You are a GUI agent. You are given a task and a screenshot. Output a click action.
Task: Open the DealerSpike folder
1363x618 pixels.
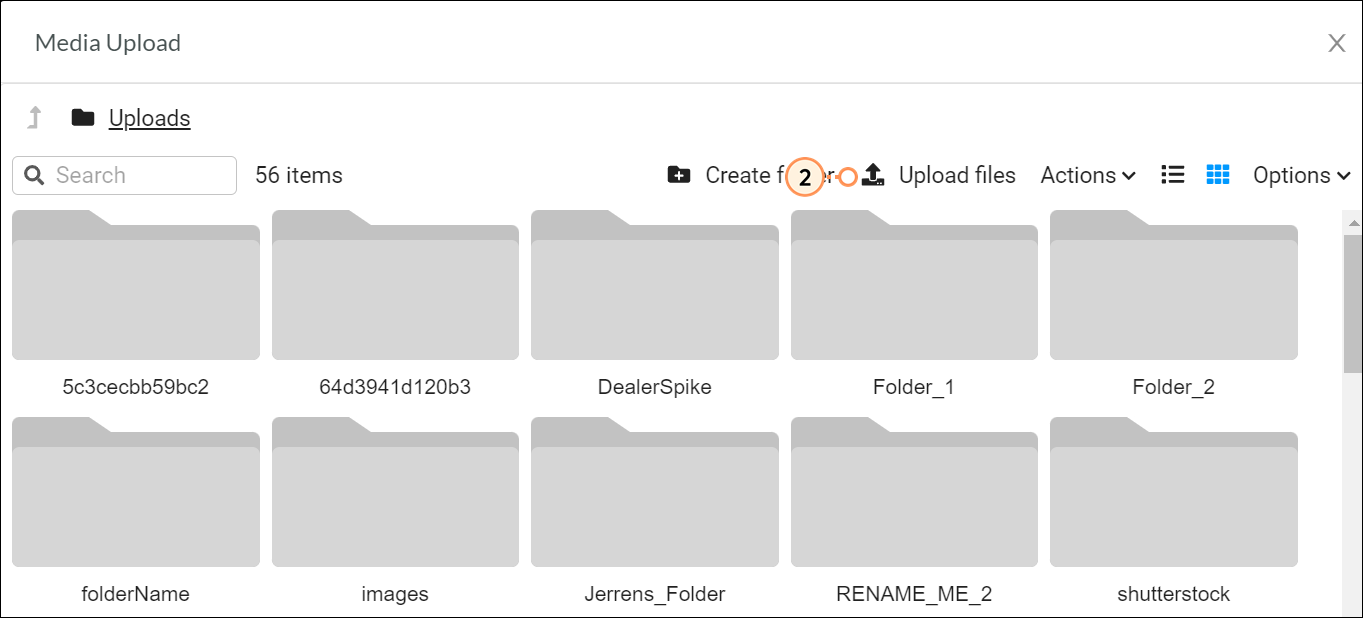point(654,290)
